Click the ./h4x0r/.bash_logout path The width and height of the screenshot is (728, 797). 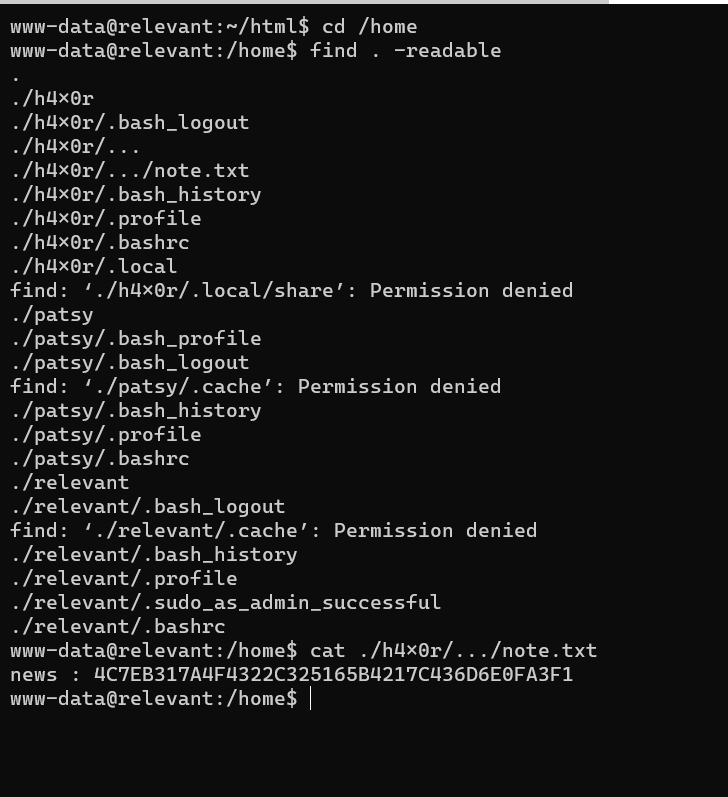130,123
